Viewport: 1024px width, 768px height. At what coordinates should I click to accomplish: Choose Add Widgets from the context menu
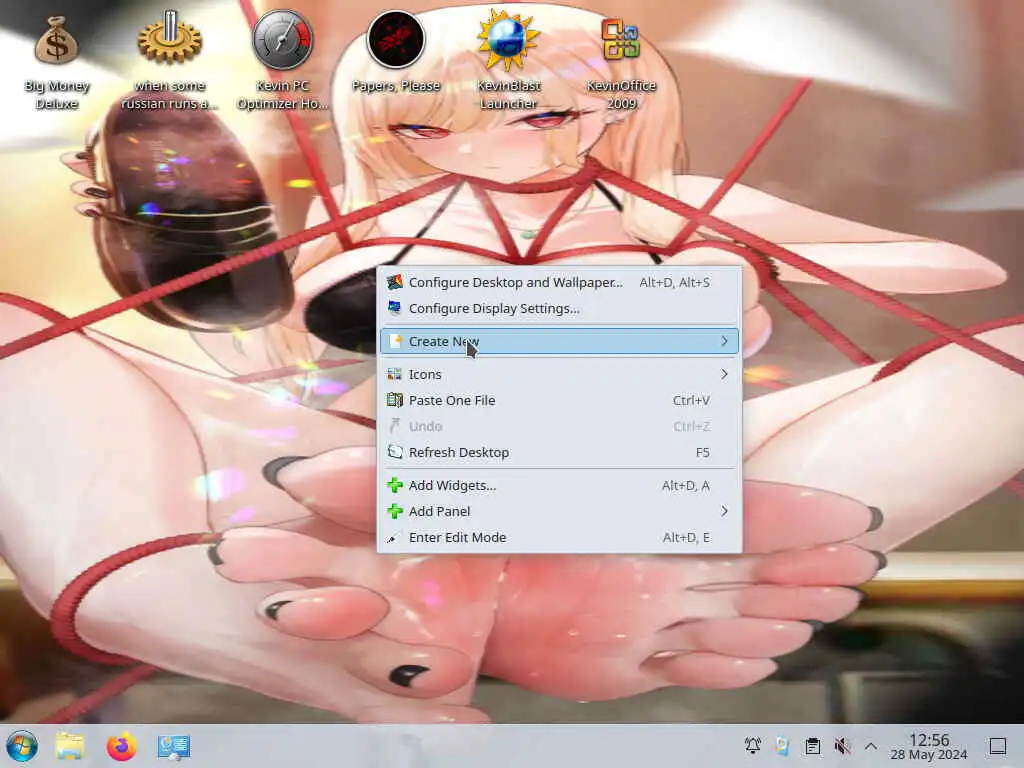[x=560, y=485]
